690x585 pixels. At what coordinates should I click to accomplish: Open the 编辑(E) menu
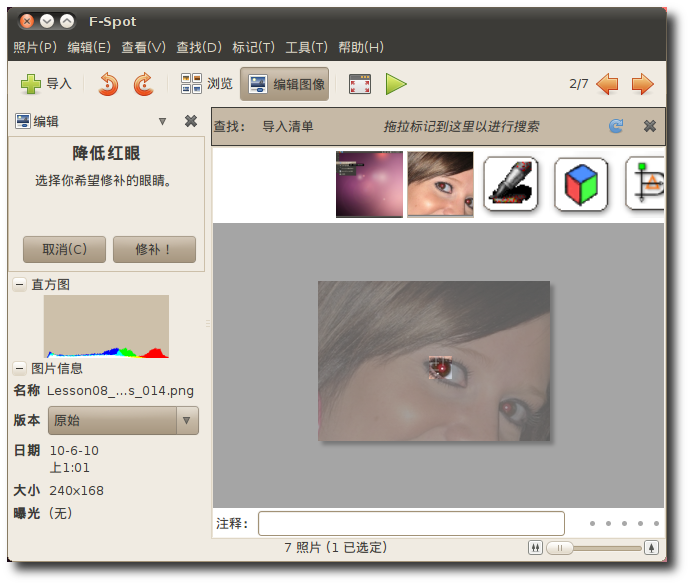pos(89,47)
